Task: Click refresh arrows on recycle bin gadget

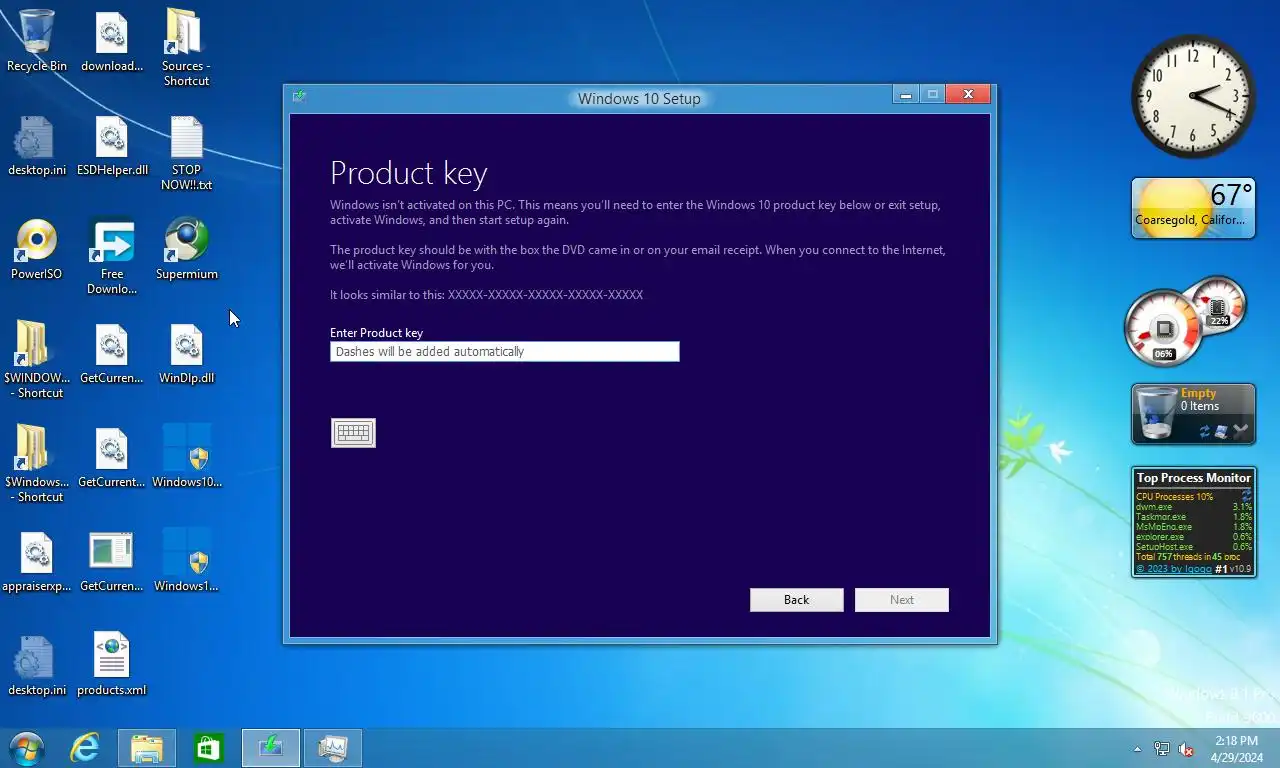Action: coord(1205,431)
